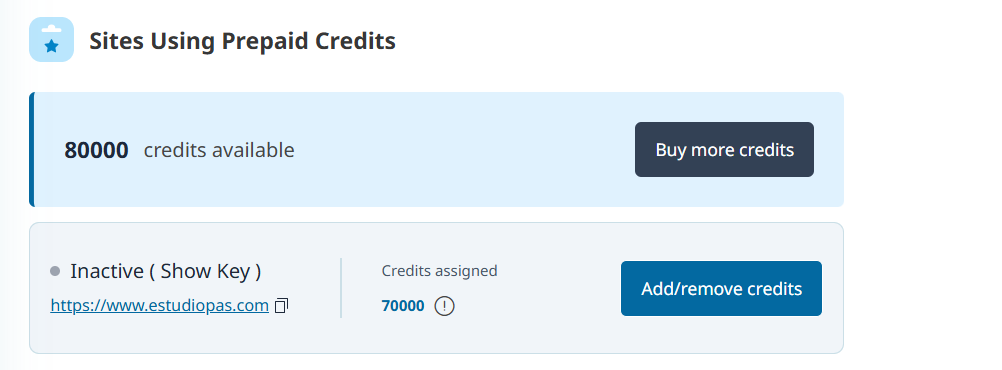Click empty area of light-blue credits banner
1002x370 pixels.
(460, 150)
